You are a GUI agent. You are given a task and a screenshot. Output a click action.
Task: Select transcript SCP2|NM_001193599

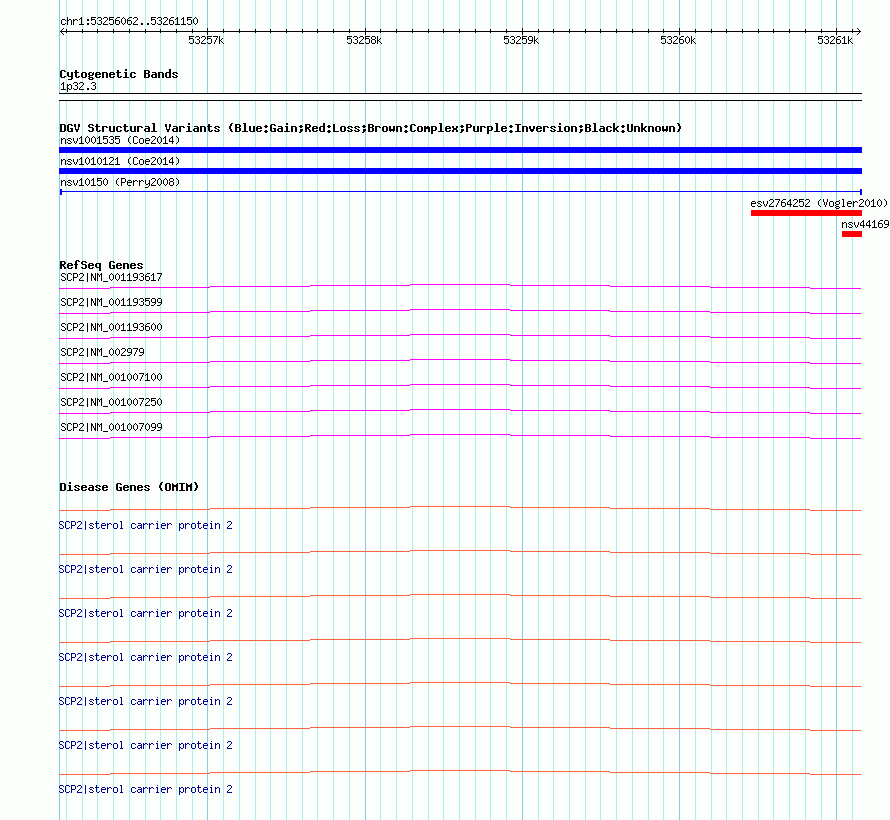(x=111, y=302)
